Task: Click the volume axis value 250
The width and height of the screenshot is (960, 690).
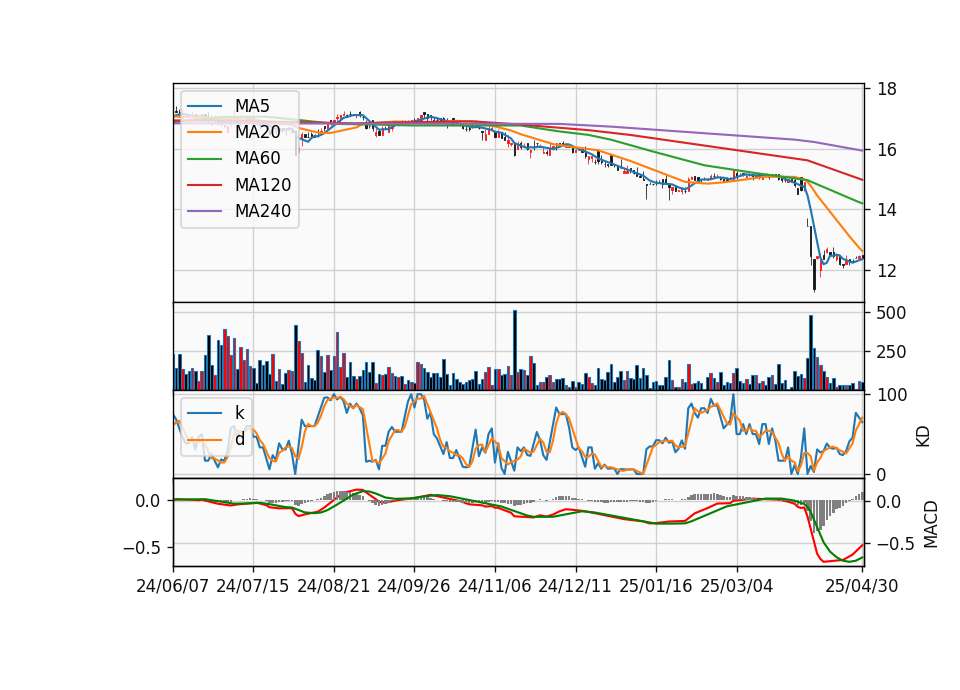Action: pyautogui.click(x=891, y=352)
